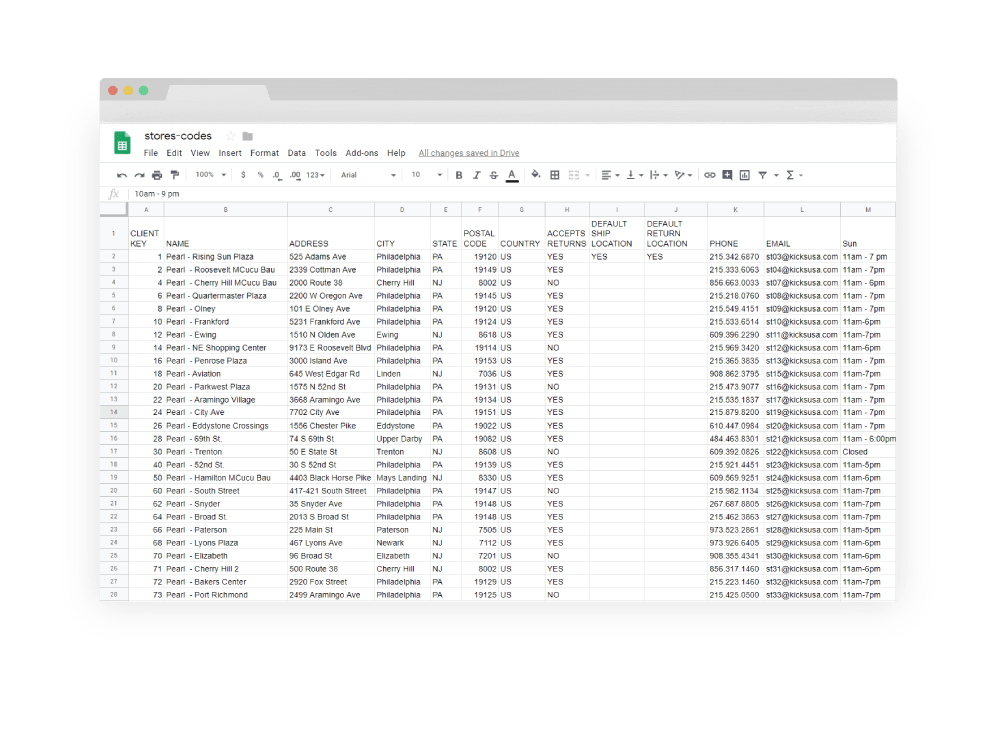The image size is (1000, 730).
Task: Toggle italic formatting
Action: [x=476, y=175]
